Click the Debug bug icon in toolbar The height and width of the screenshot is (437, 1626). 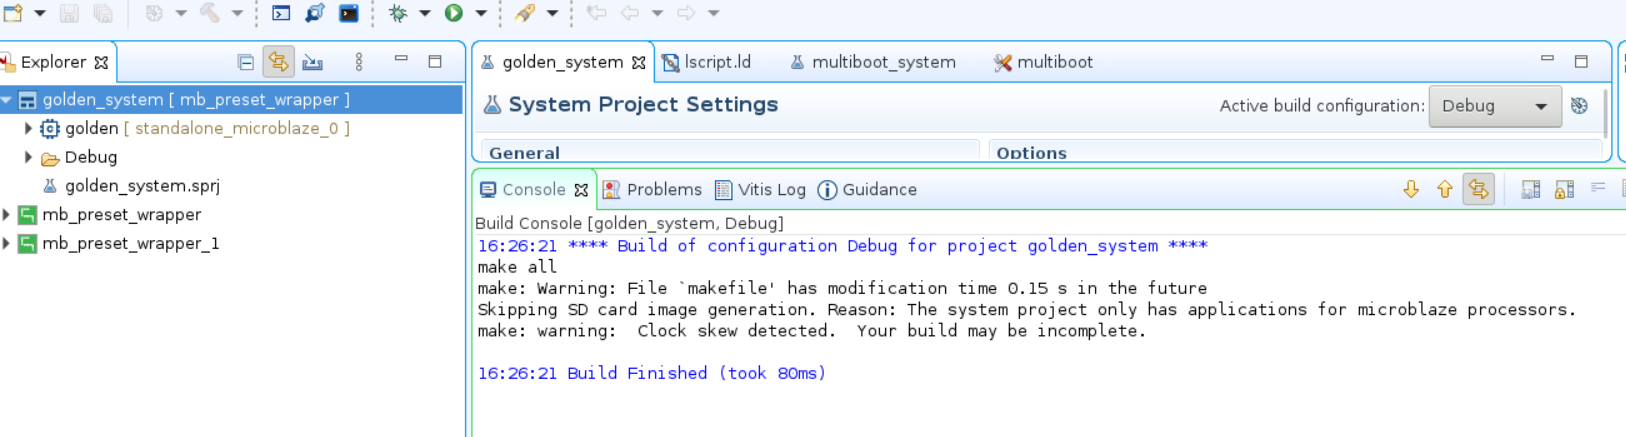[398, 13]
